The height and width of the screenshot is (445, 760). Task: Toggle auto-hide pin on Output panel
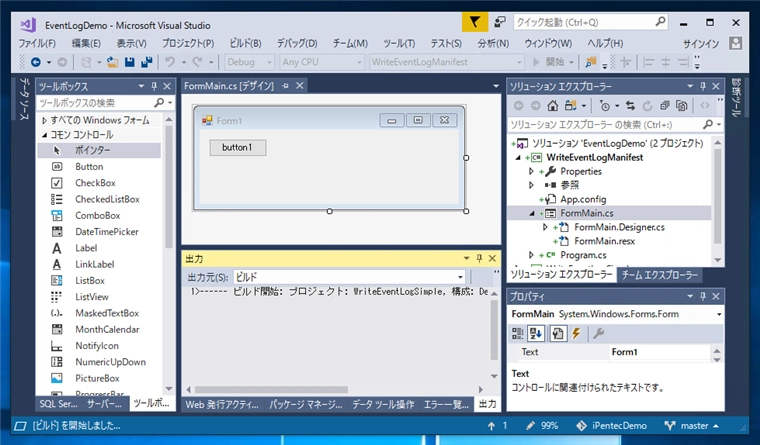coord(479,258)
